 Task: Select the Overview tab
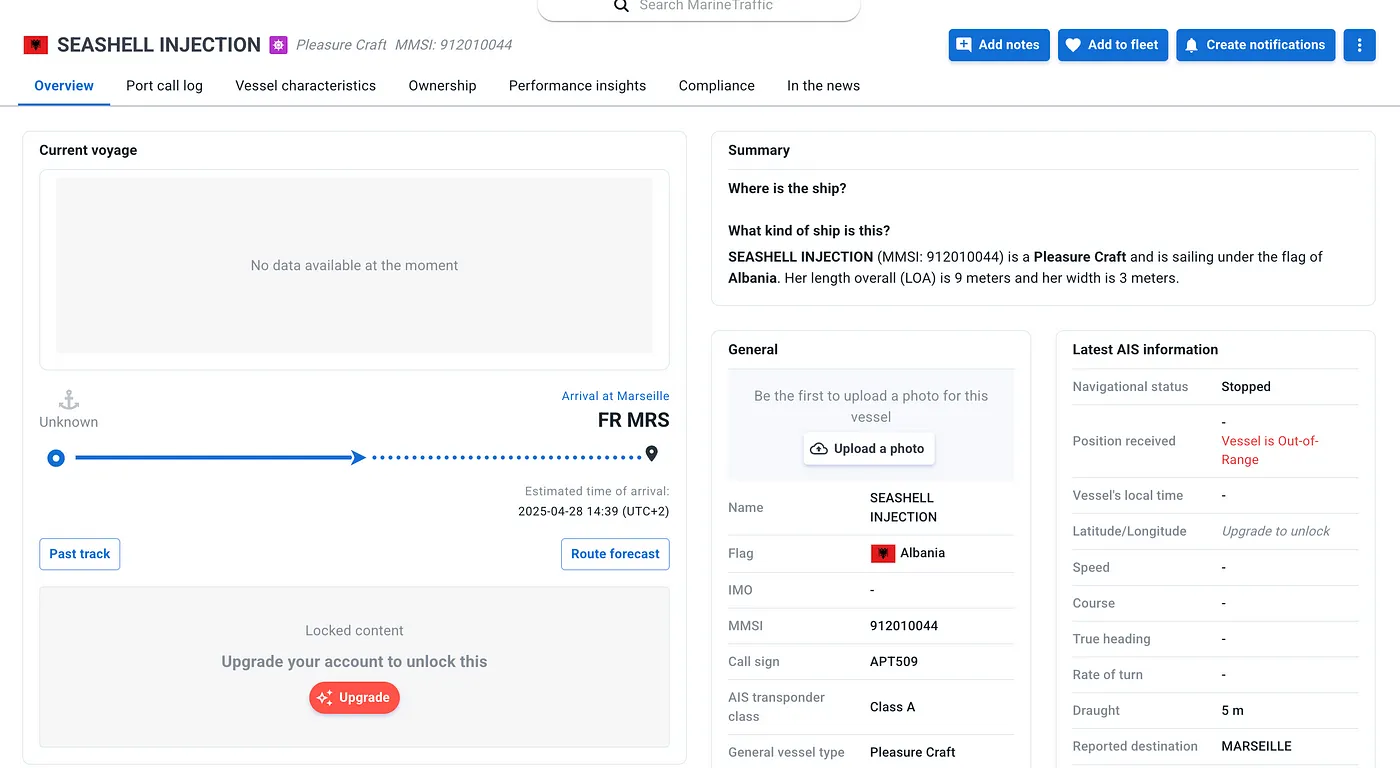pyautogui.click(x=64, y=86)
